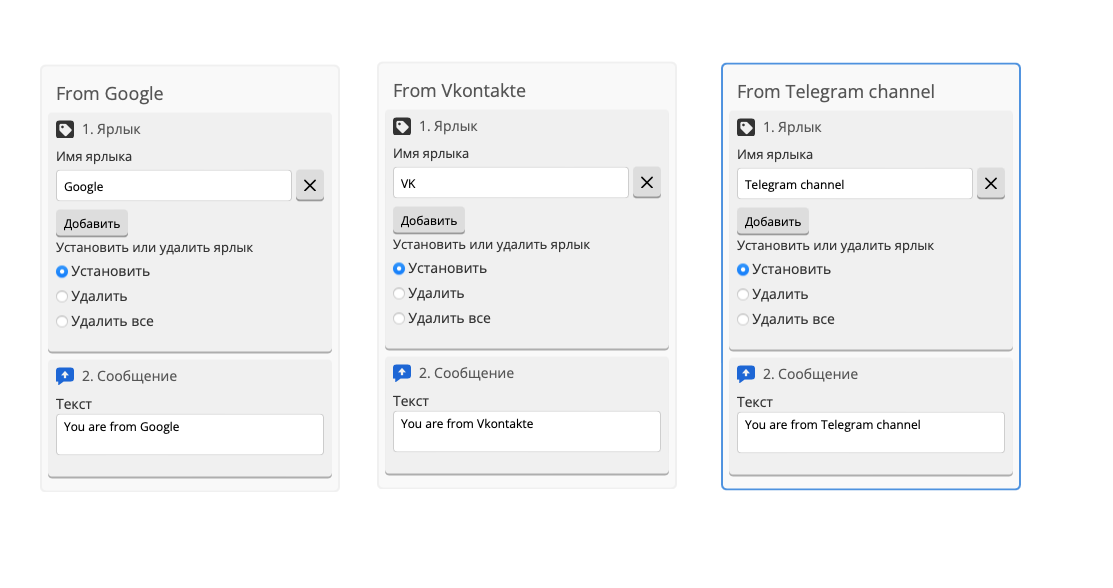Click the tag icon in From Vkontakte block
The width and height of the screenshot is (1113, 588).
click(x=402, y=126)
